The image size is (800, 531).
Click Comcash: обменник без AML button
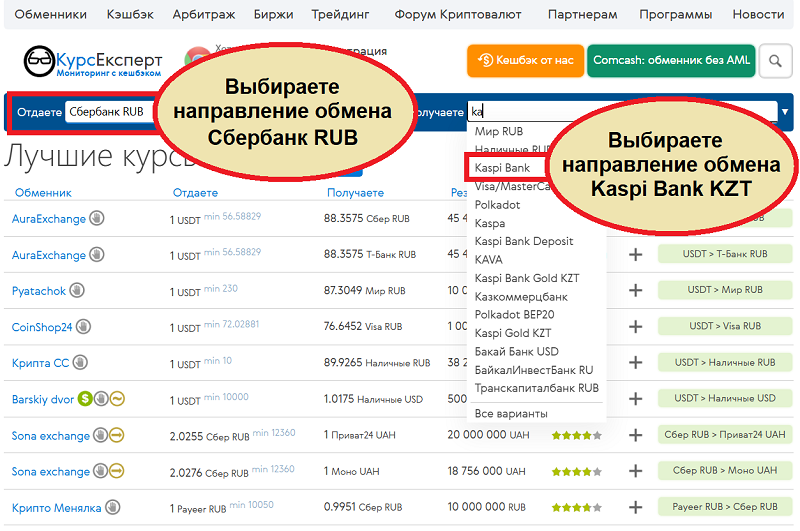(671, 61)
